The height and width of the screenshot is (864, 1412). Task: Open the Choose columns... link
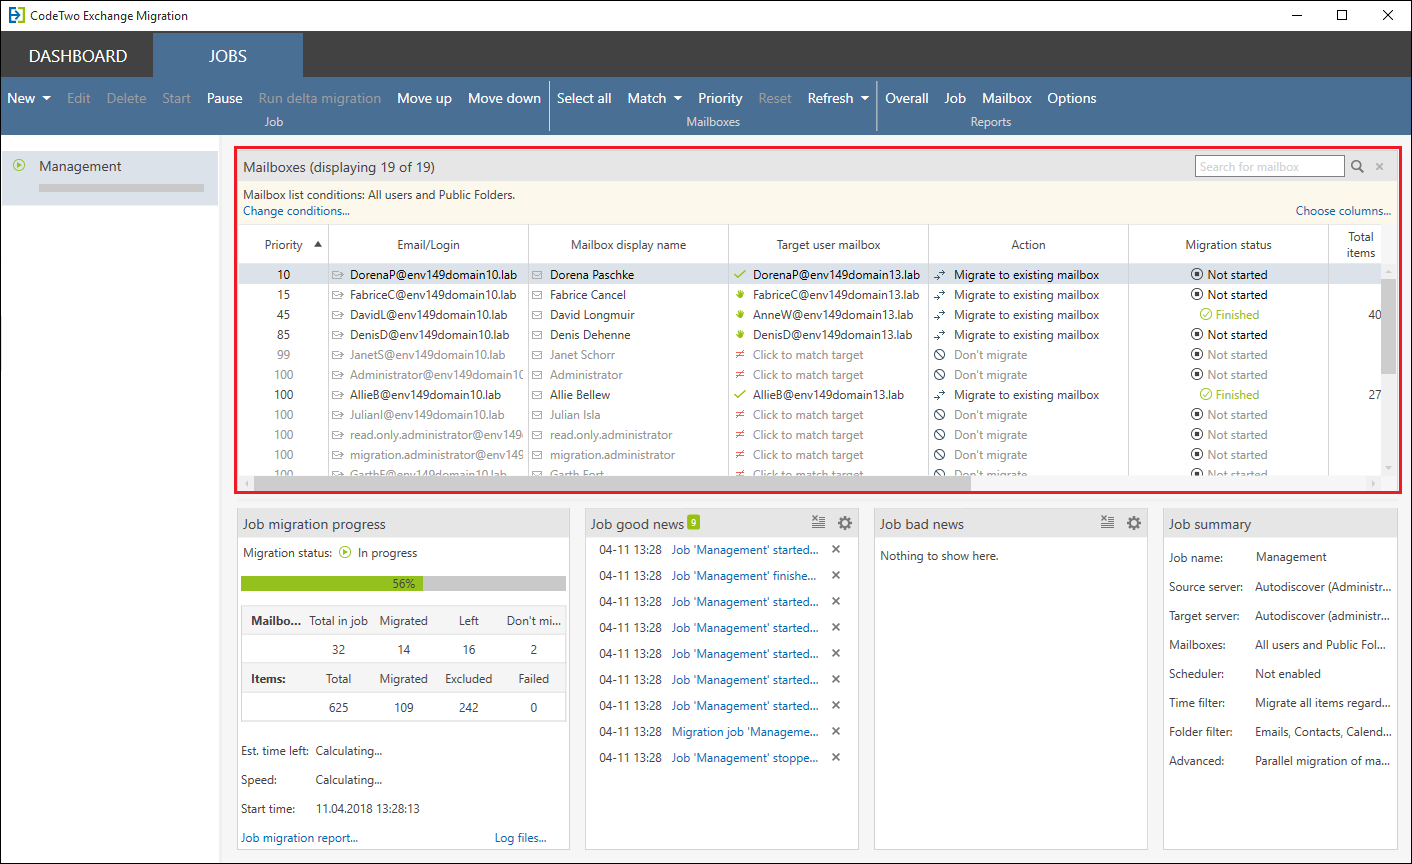point(1343,211)
